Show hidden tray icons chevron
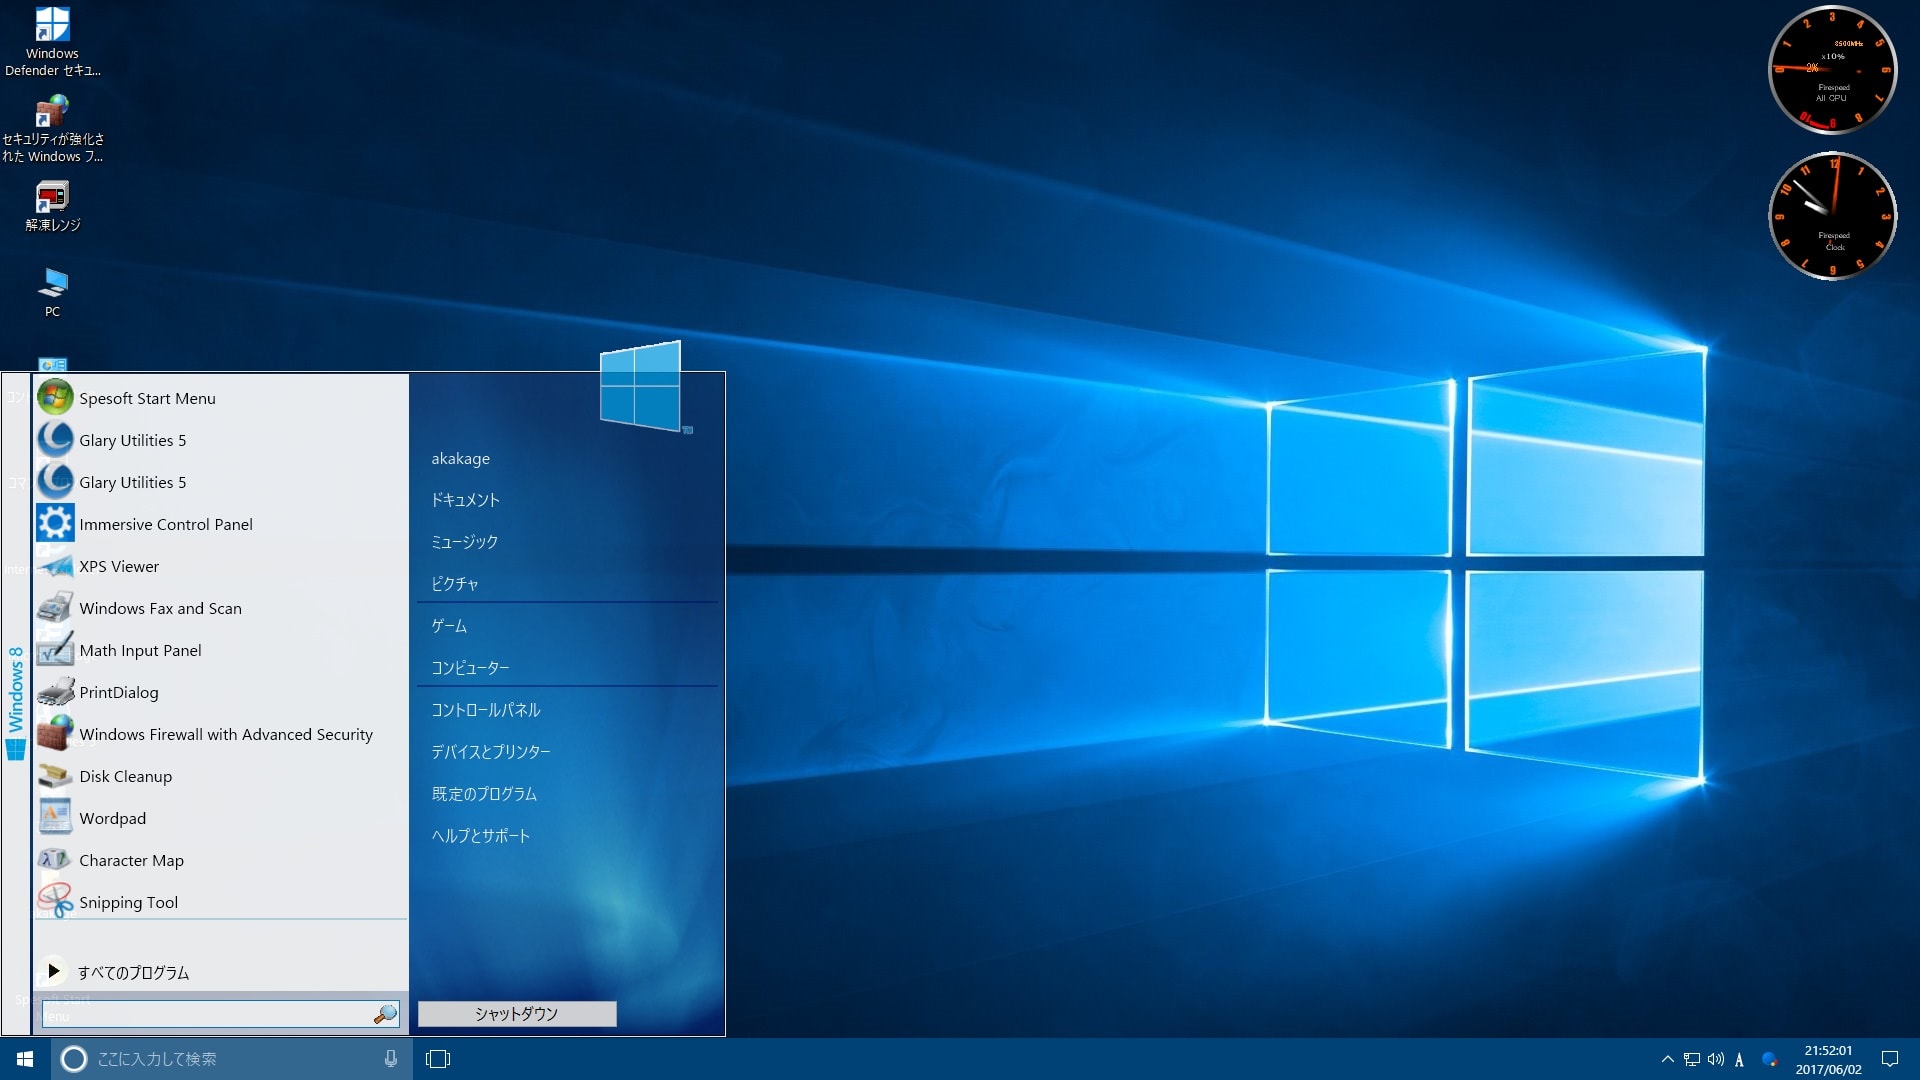1920x1080 pixels. coord(1667,1059)
